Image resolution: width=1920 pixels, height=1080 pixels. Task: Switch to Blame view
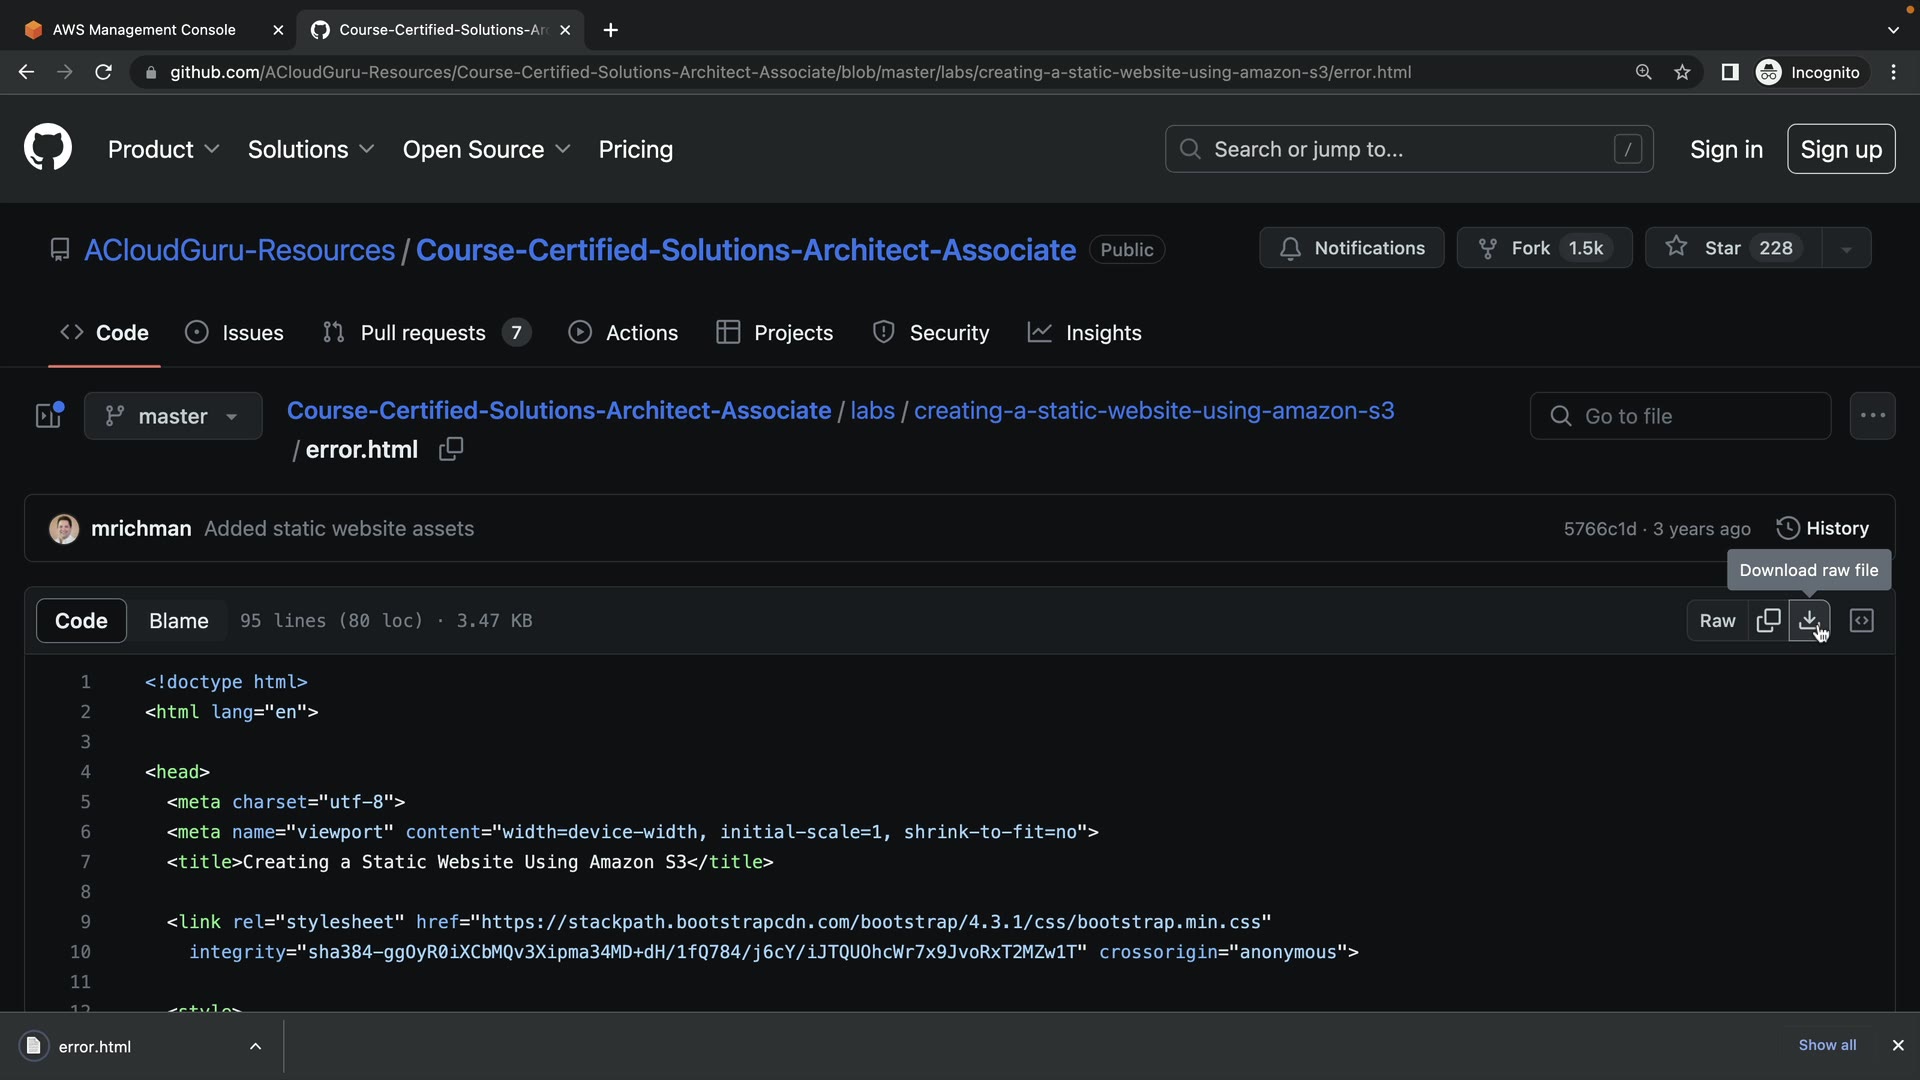[x=178, y=621]
